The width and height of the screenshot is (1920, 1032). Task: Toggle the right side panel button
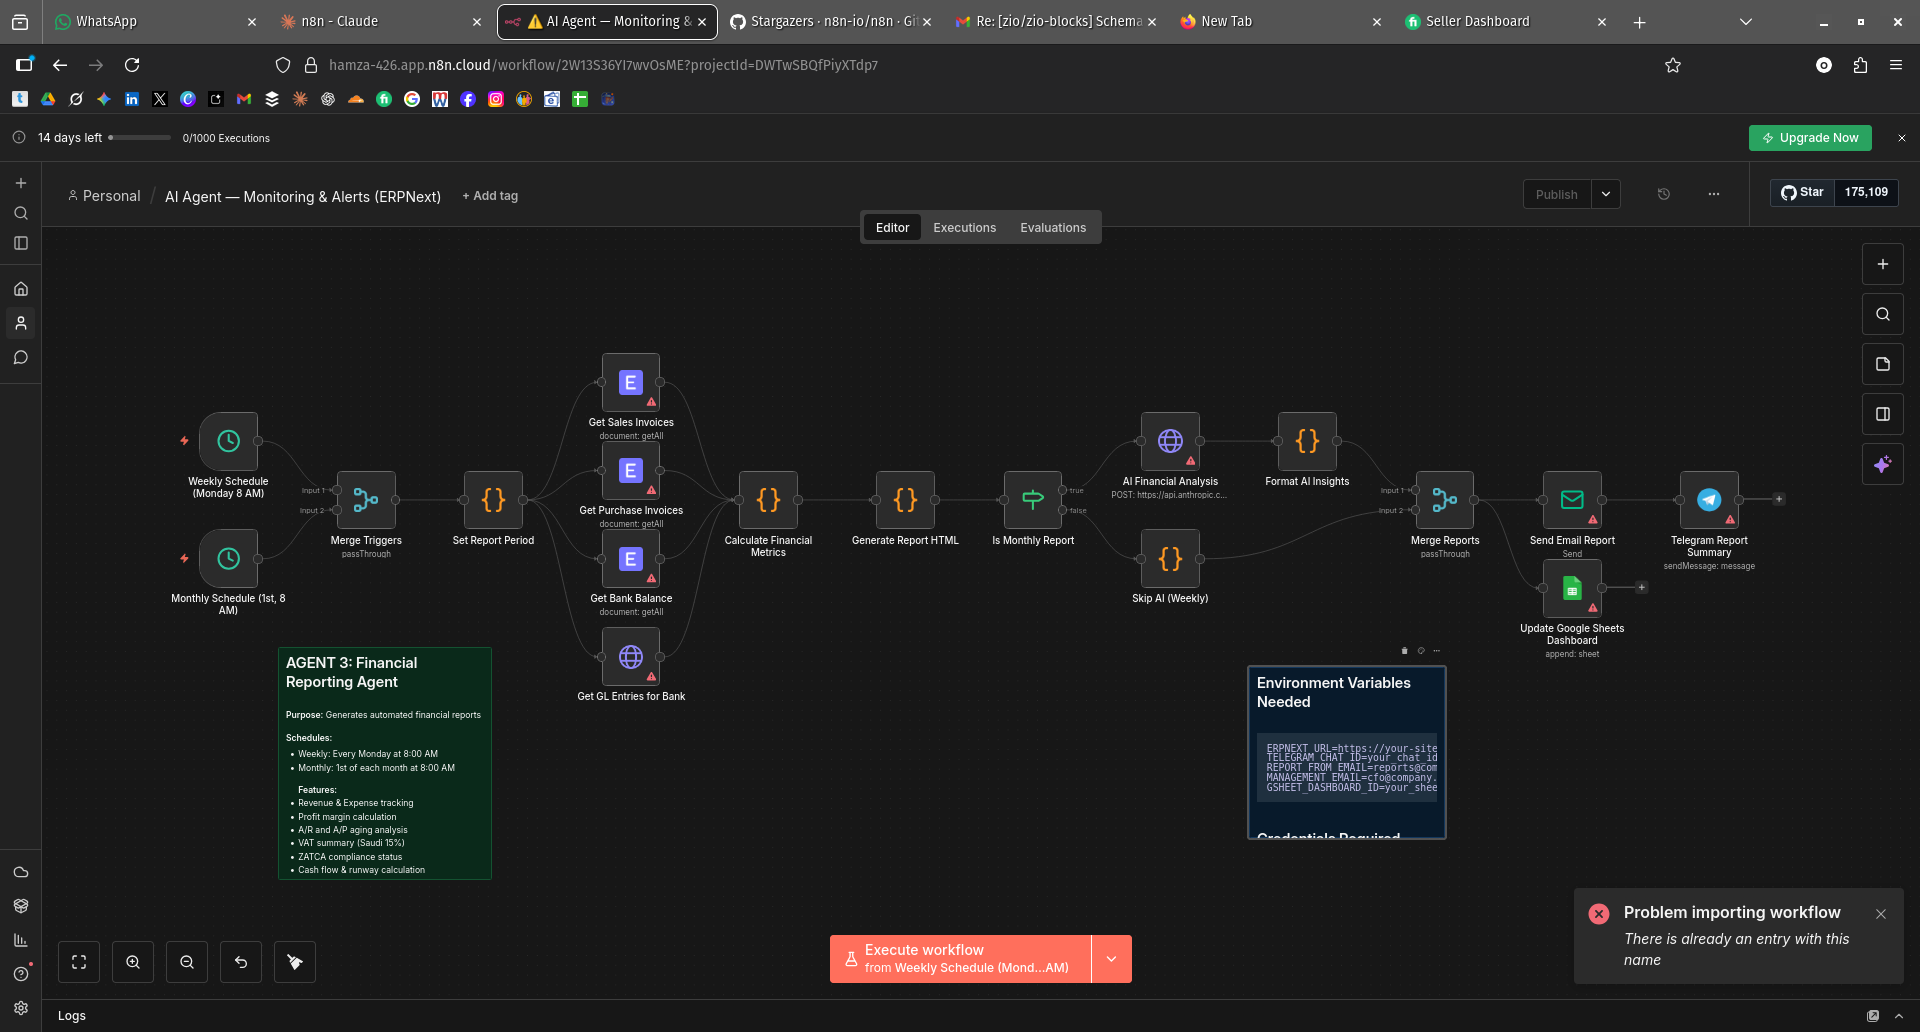(1882, 414)
